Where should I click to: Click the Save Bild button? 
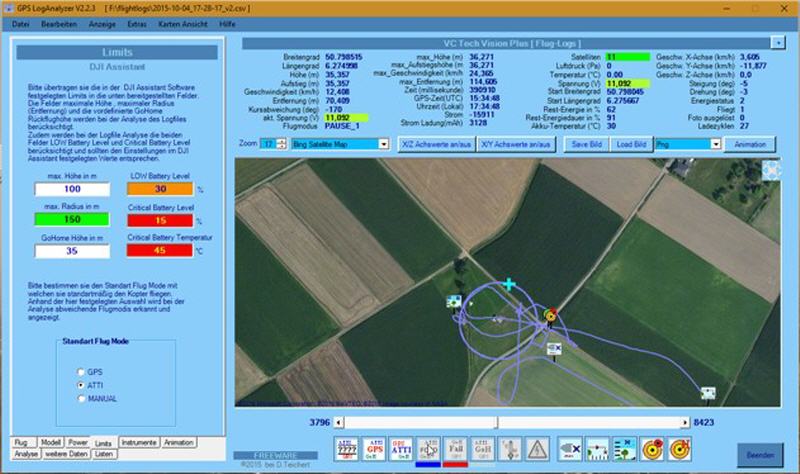click(587, 144)
